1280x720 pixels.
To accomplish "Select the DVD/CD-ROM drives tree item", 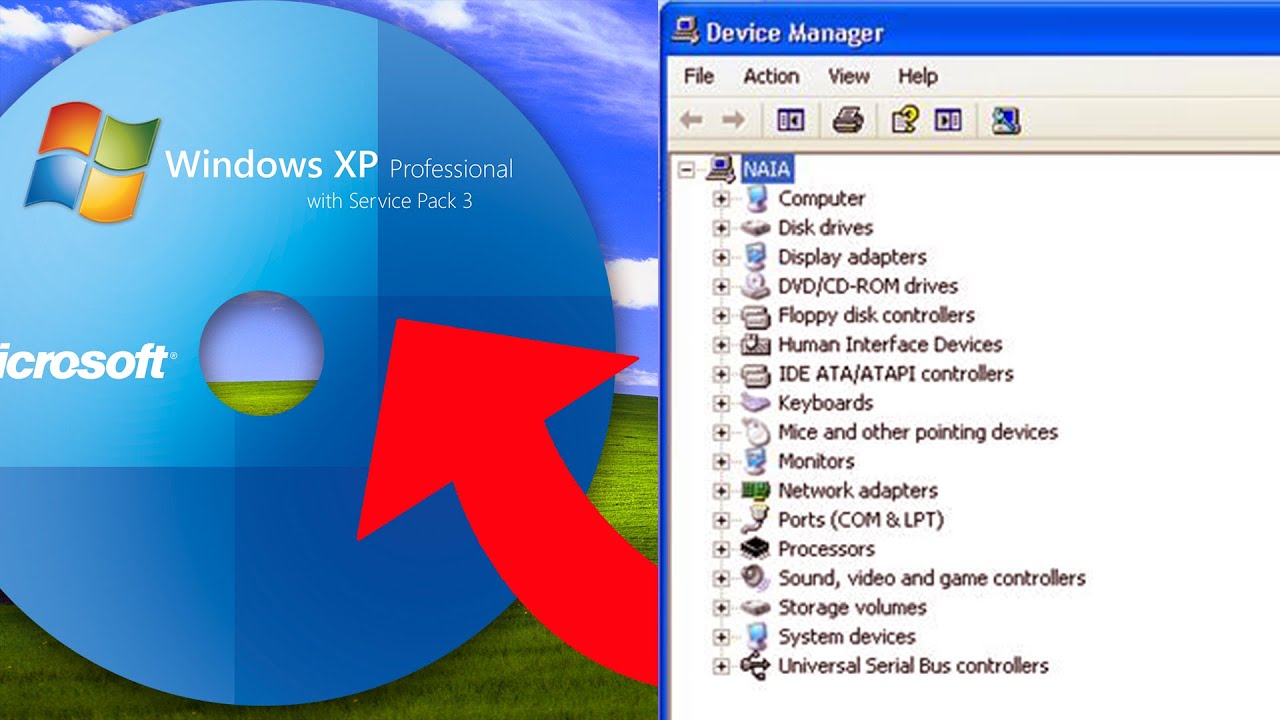I will click(x=868, y=286).
